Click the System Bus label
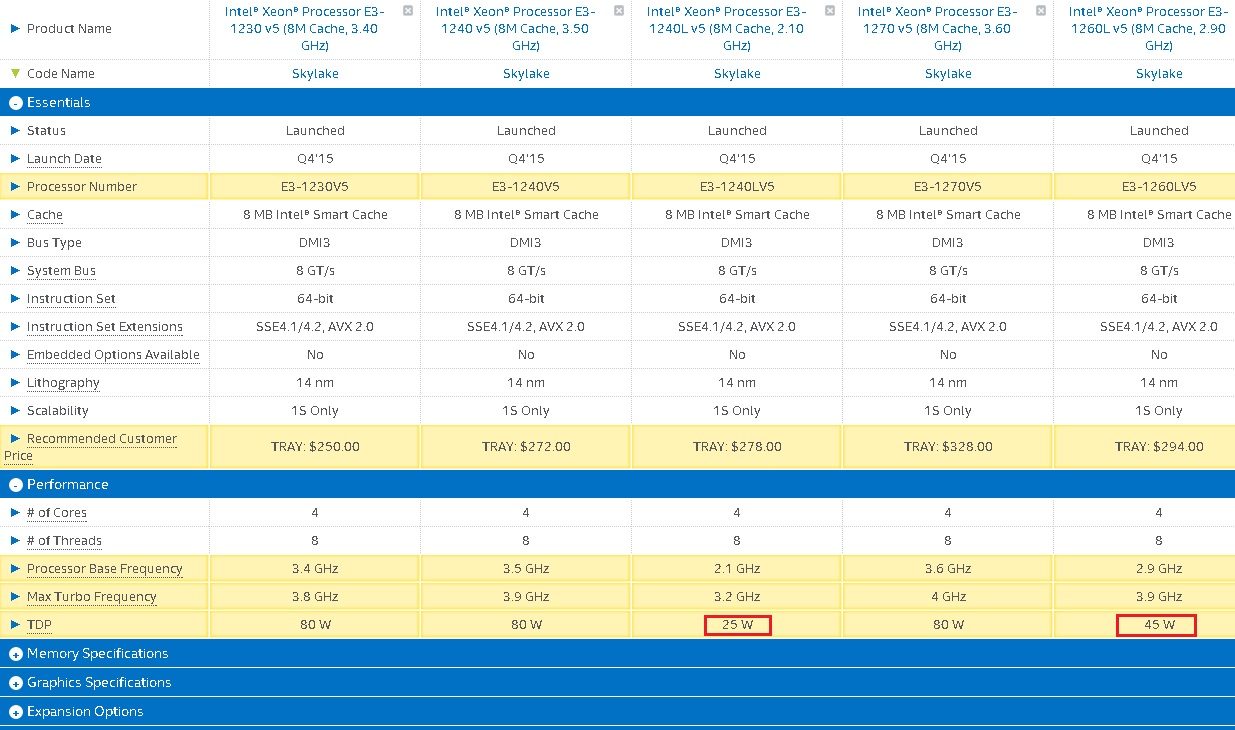Screen dimensions: 1235x730 pyautogui.click(x=62, y=271)
